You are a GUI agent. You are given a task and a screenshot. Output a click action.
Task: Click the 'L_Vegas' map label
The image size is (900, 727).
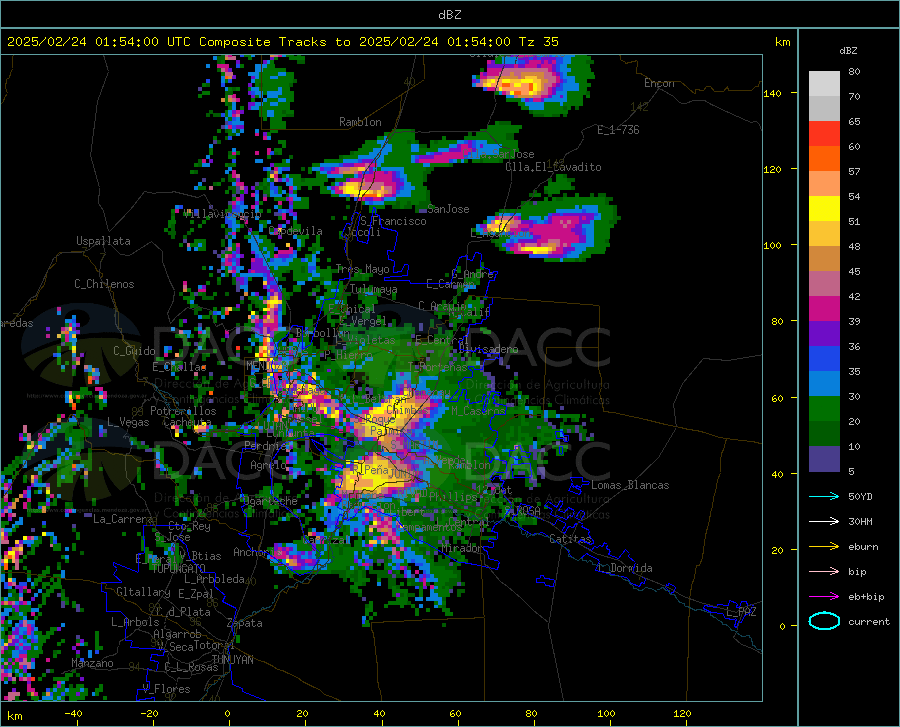(x=128, y=422)
